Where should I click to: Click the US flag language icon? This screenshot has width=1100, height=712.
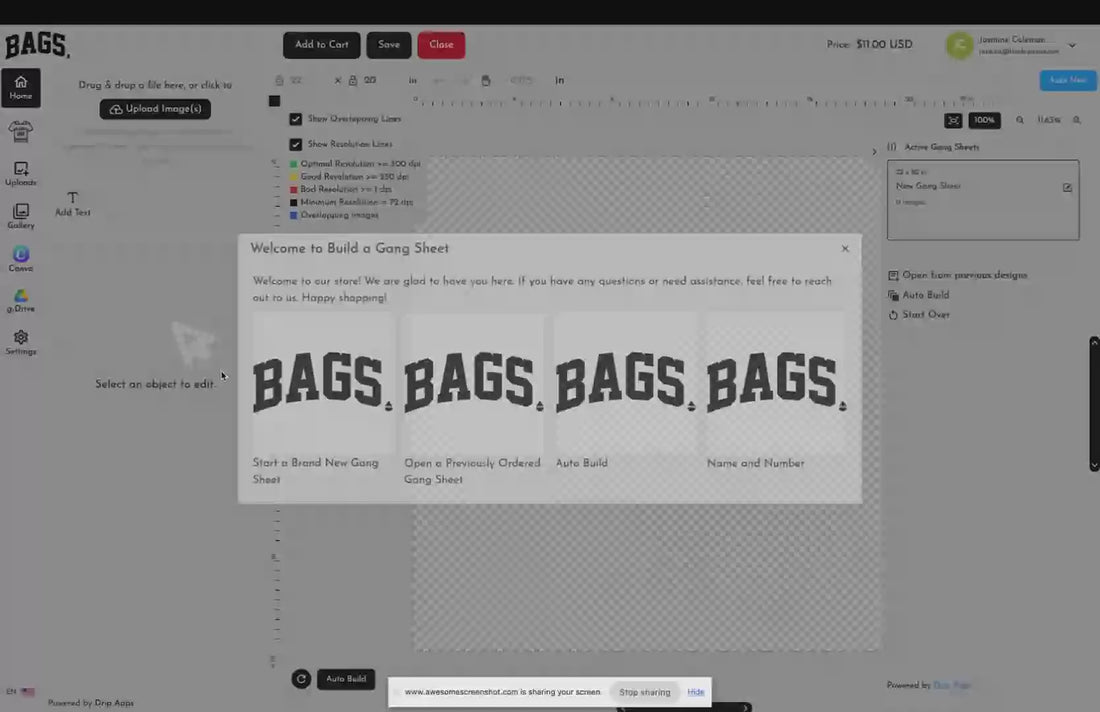pyautogui.click(x=27, y=692)
